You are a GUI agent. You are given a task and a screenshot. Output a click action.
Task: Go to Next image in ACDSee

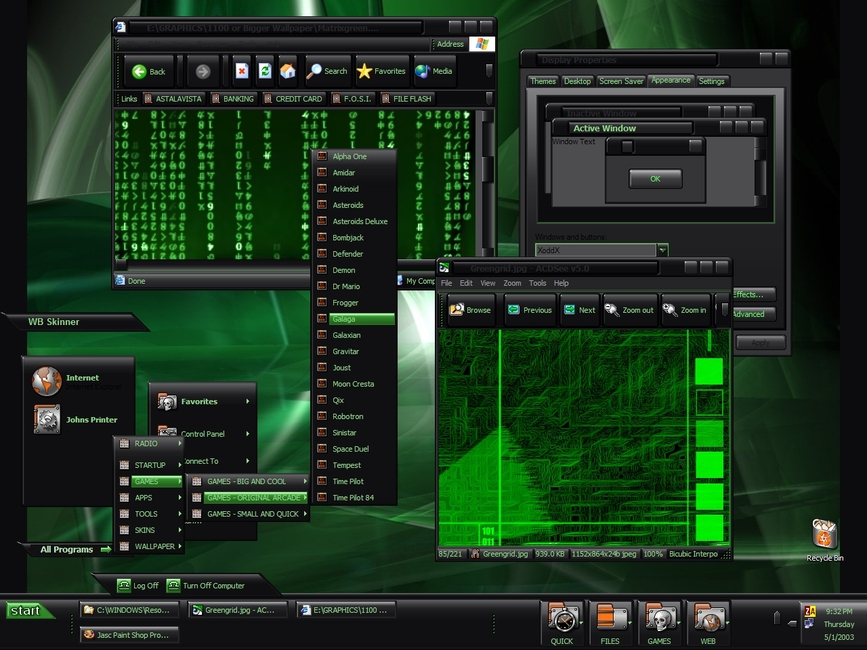(579, 310)
